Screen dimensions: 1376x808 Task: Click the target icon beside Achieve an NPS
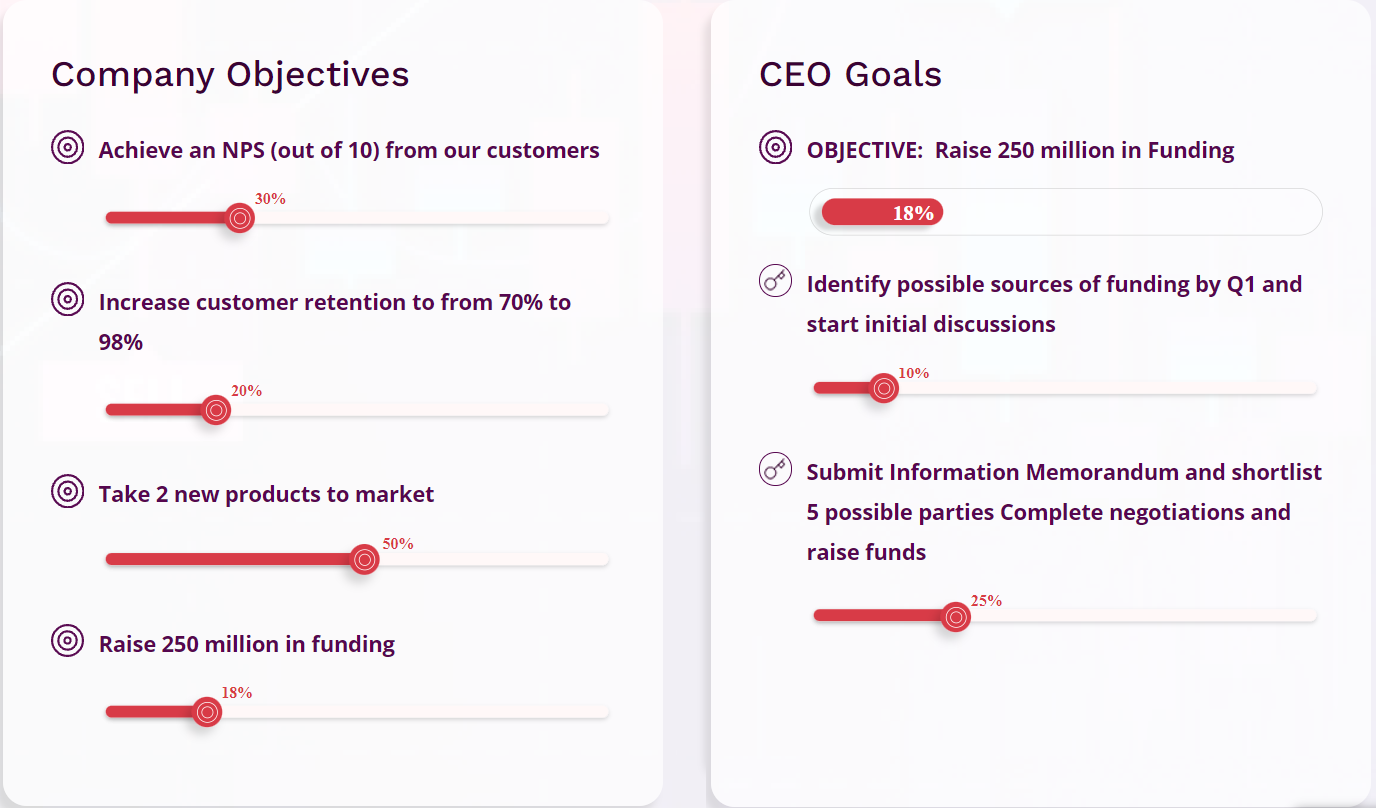67,148
